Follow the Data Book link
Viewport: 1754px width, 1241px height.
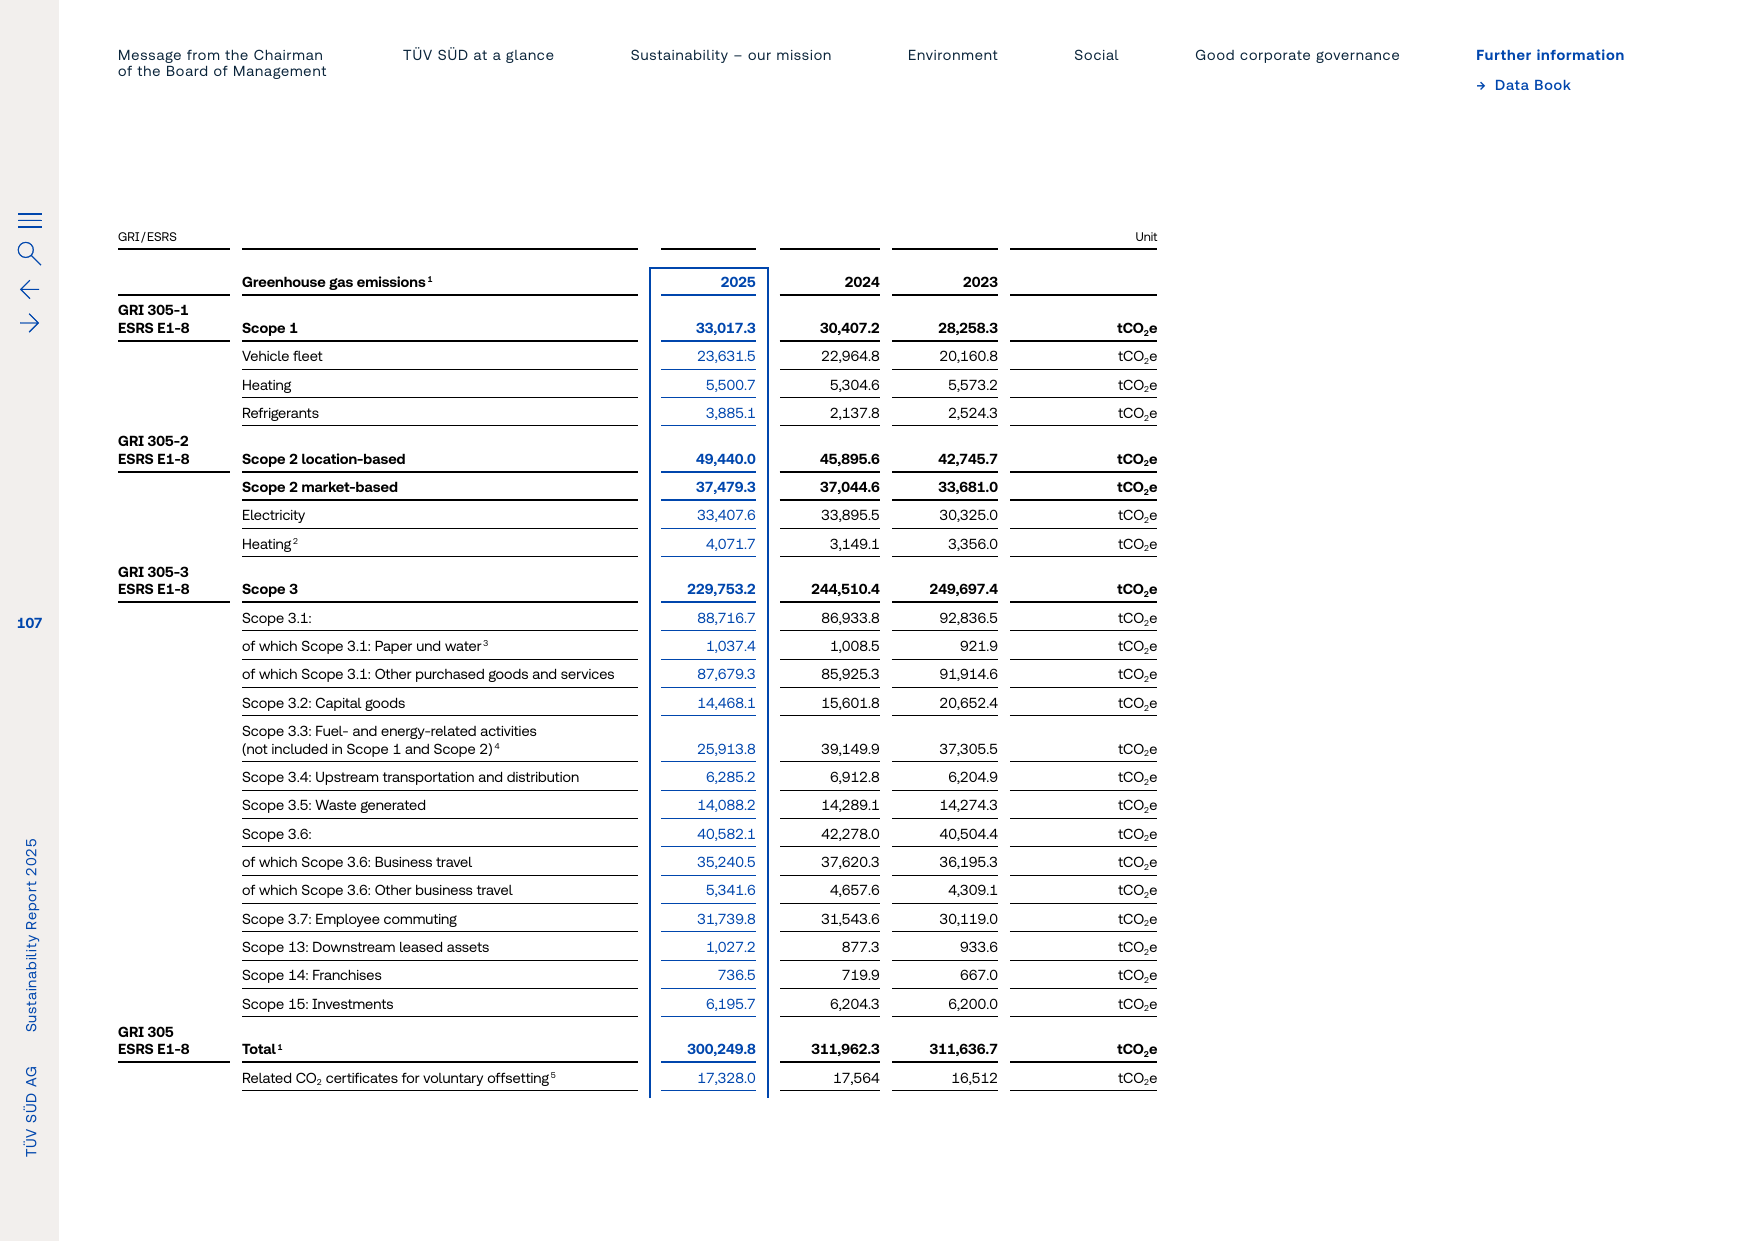coord(1524,85)
